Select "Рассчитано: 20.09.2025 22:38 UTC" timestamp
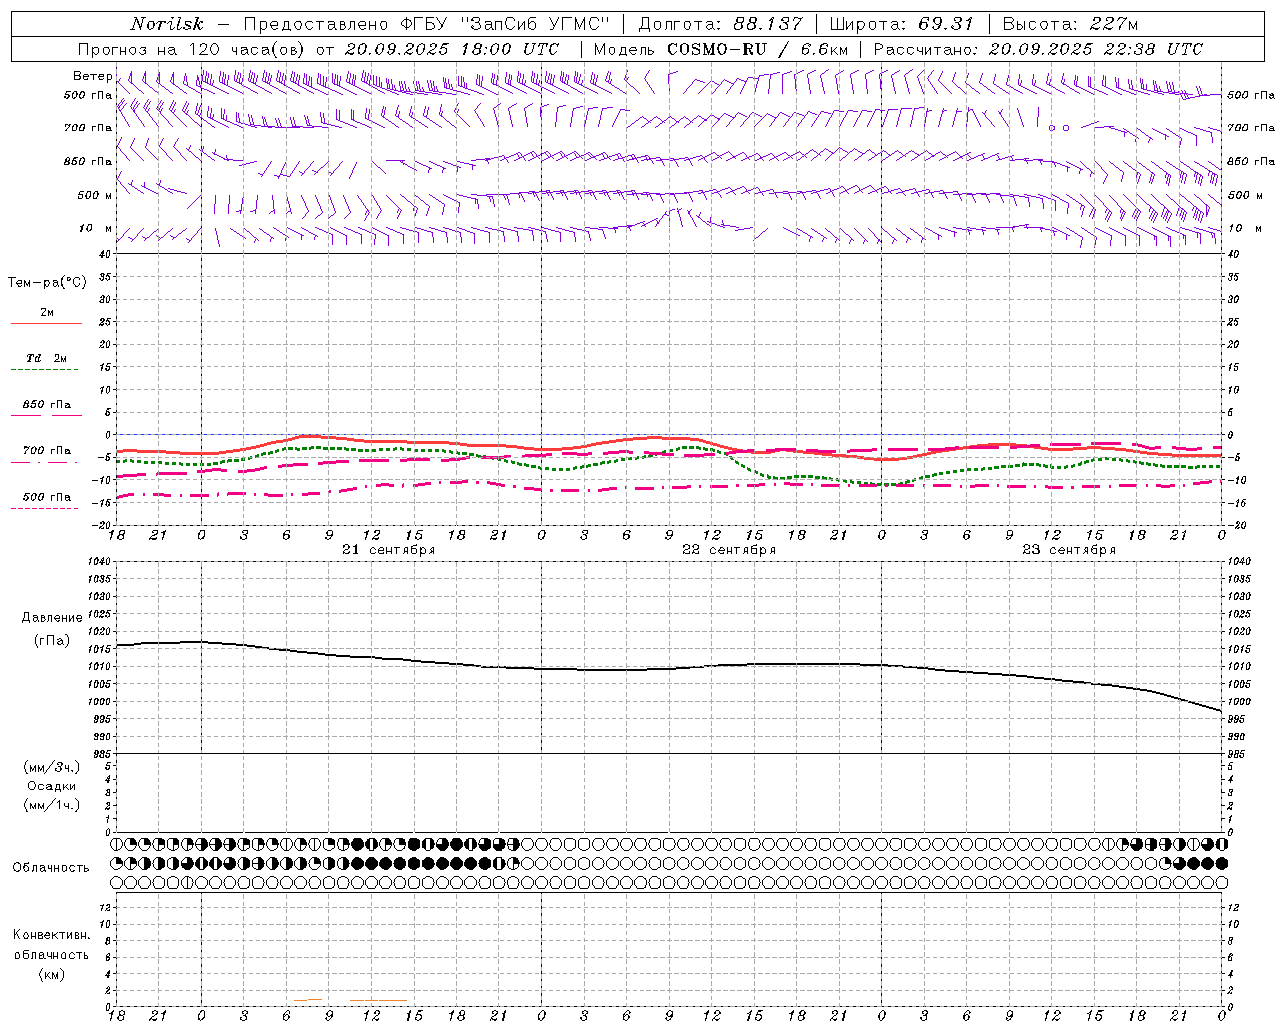 pos(1038,49)
